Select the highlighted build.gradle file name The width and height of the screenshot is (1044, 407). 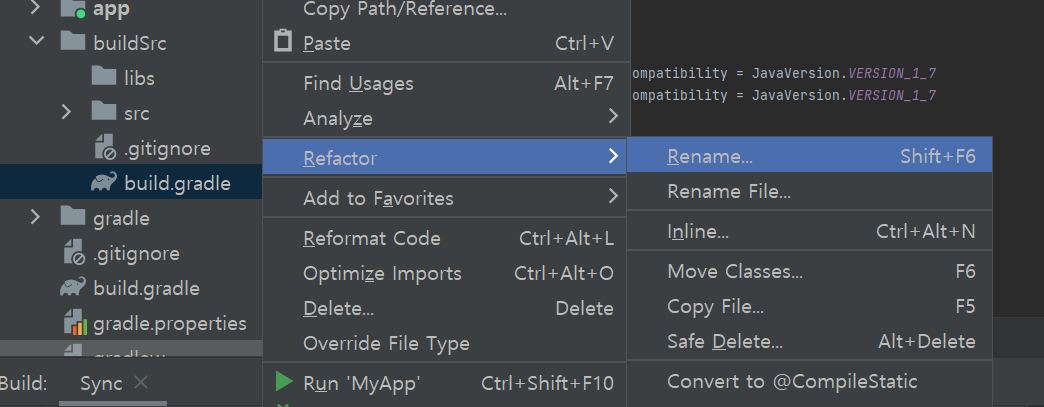[178, 183]
